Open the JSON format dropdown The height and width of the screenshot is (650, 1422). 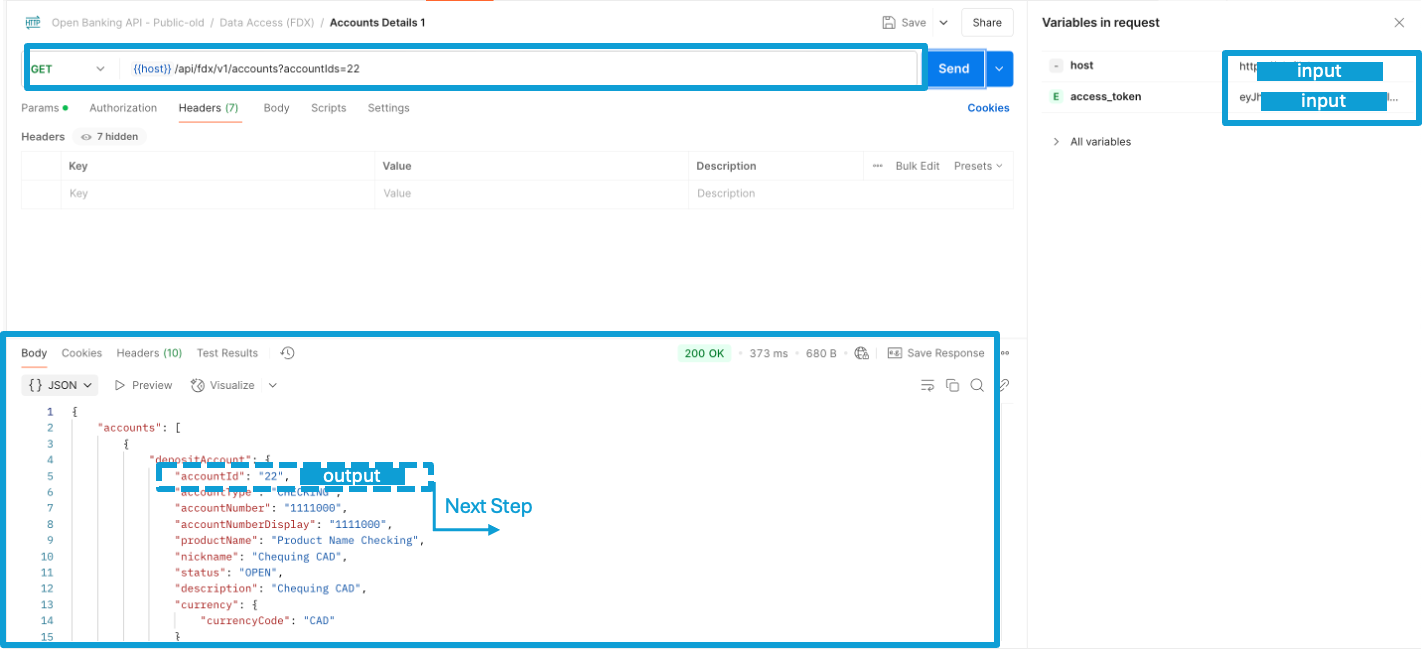click(60, 385)
